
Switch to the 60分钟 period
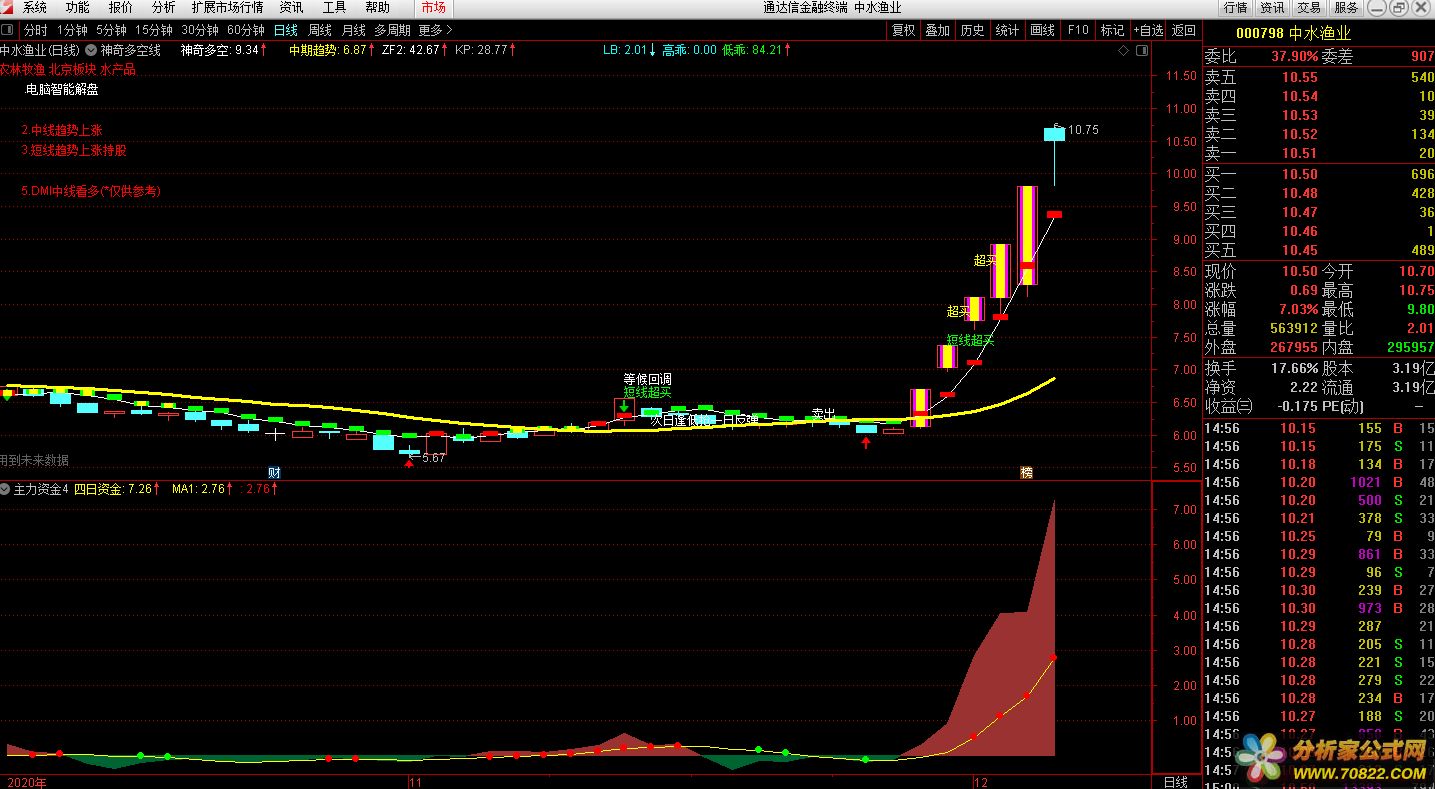(246, 30)
